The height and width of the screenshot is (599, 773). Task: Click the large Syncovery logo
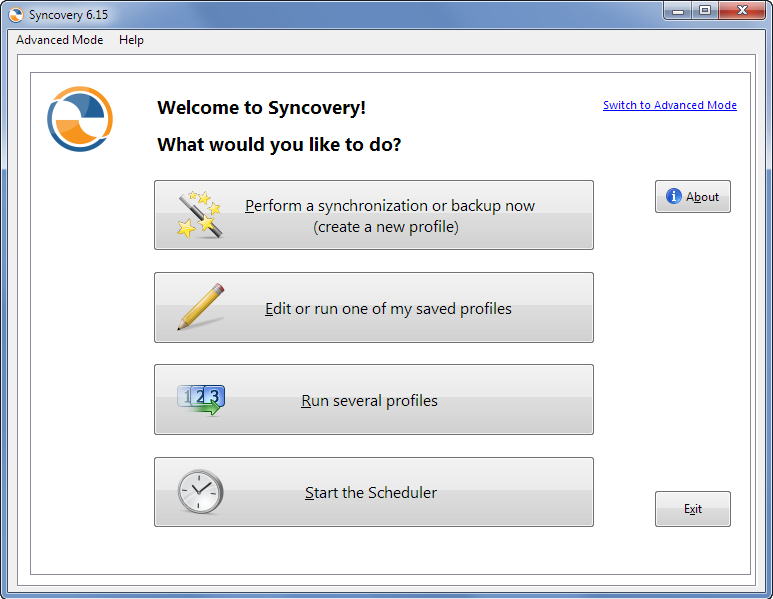pos(80,119)
